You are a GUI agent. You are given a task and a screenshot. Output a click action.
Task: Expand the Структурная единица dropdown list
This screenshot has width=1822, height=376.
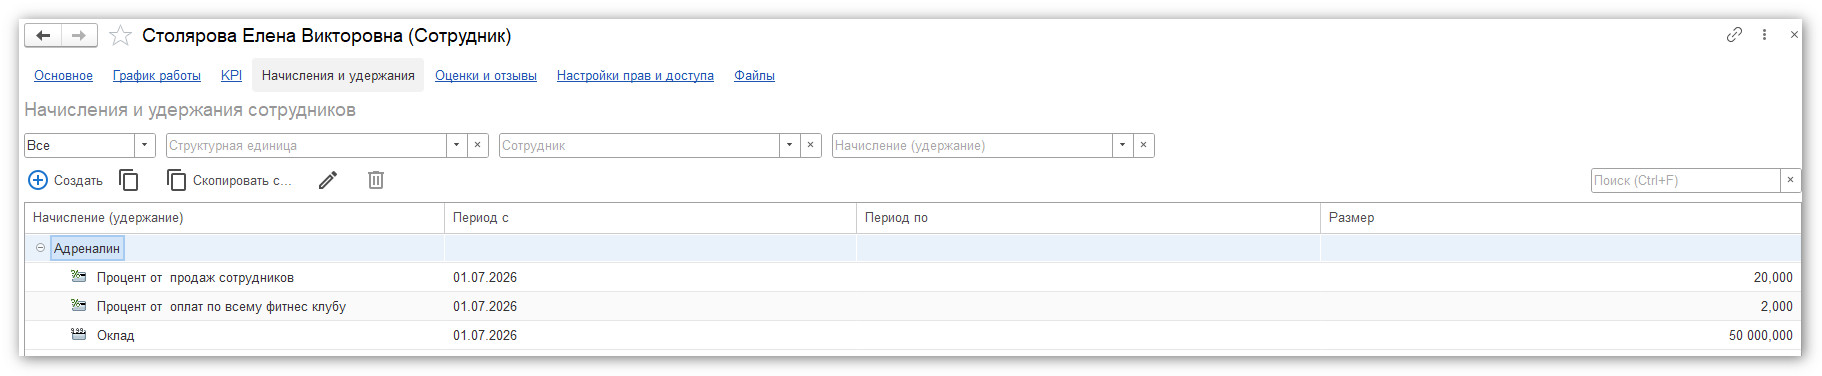[x=457, y=146]
